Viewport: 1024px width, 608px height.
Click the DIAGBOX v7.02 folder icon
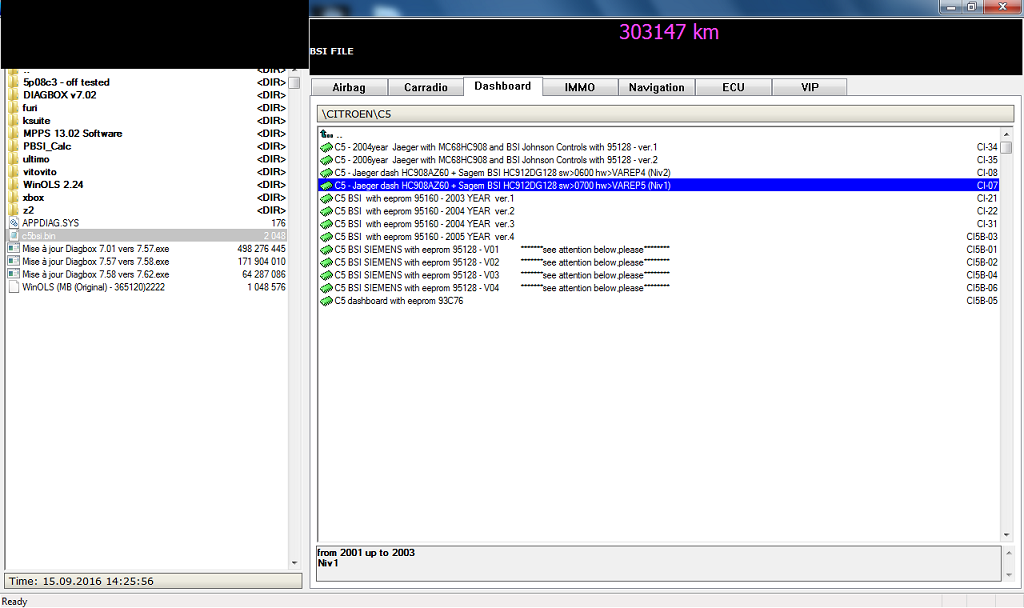coord(13,95)
